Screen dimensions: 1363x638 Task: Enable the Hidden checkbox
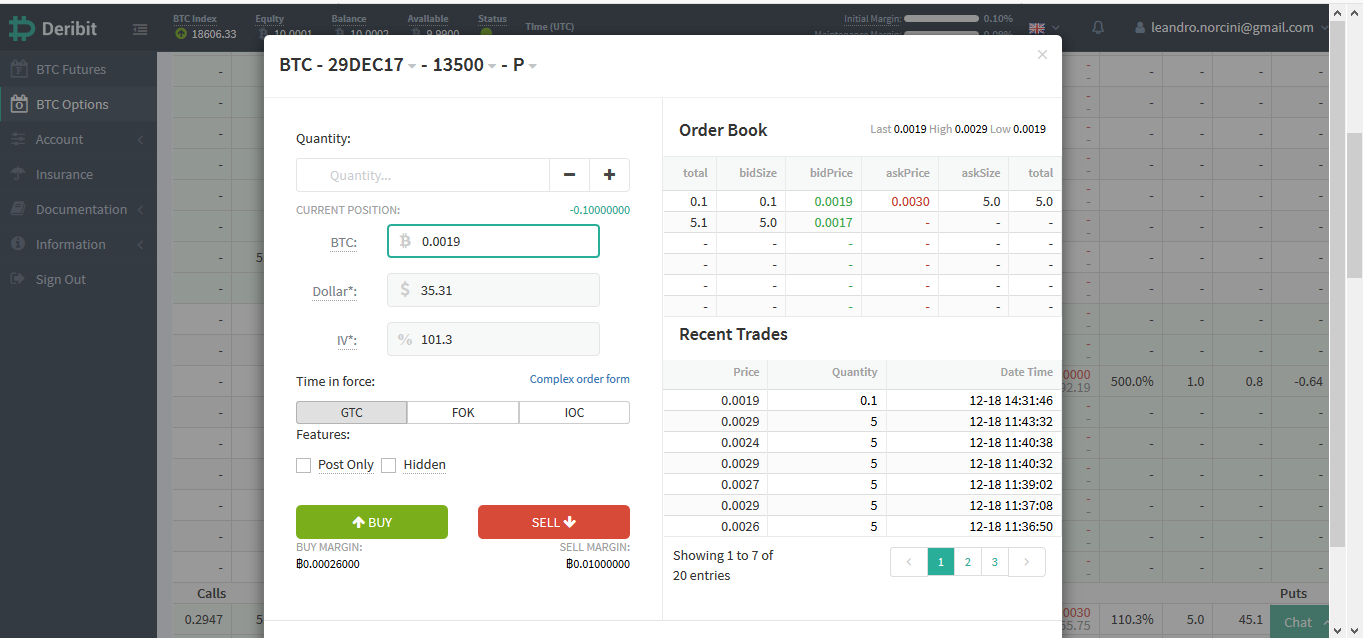[x=389, y=465]
